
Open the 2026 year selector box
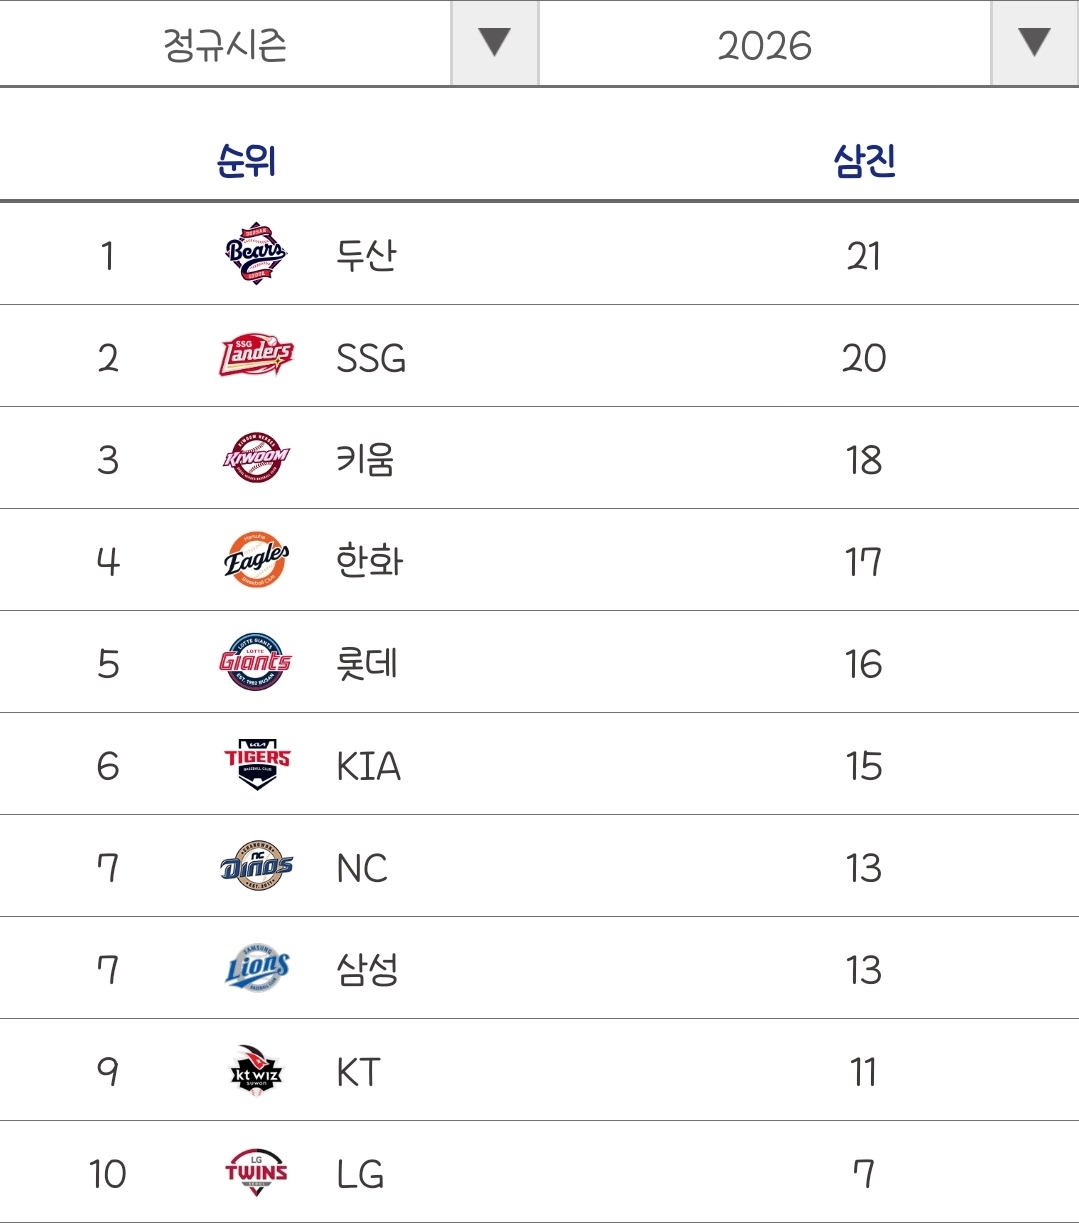809,43
